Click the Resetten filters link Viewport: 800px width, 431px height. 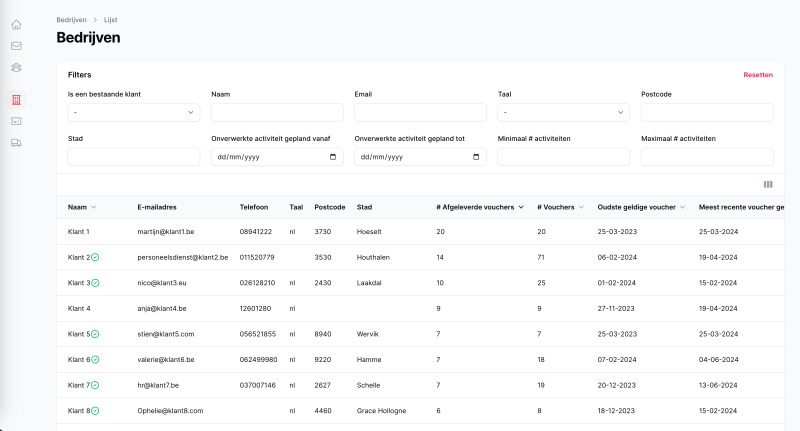(x=757, y=75)
